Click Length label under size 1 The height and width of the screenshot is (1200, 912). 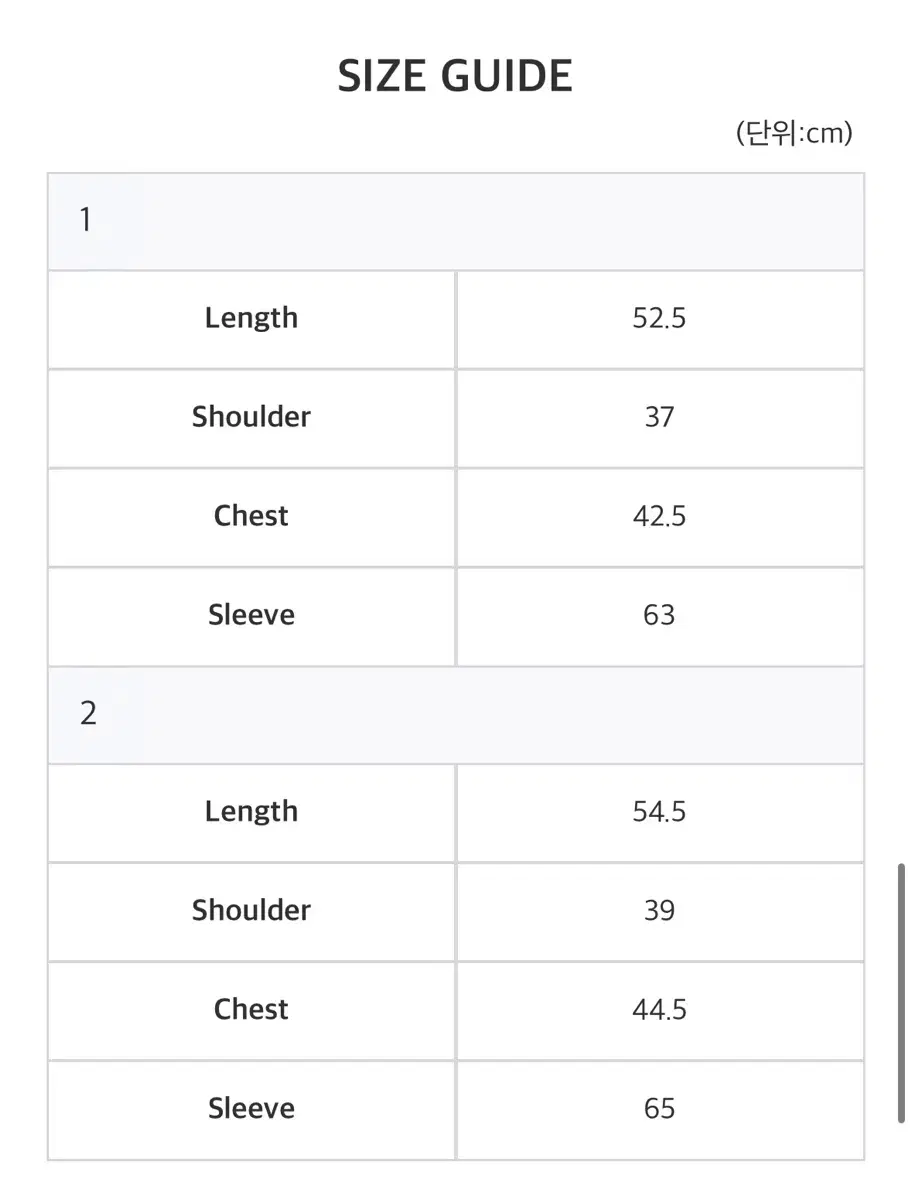[x=252, y=318]
